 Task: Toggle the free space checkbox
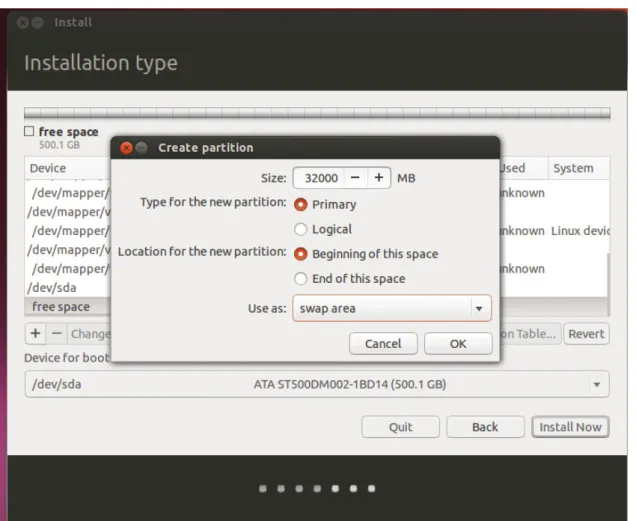click(29, 131)
